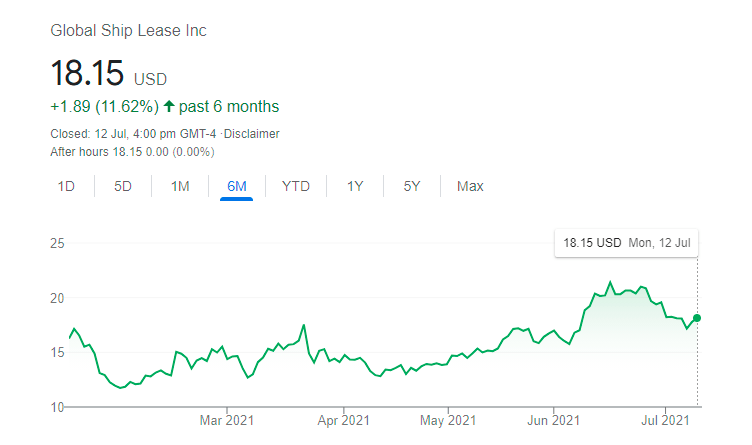
Task: Show the YTD chart range
Action: pyautogui.click(x=296, y=186)
